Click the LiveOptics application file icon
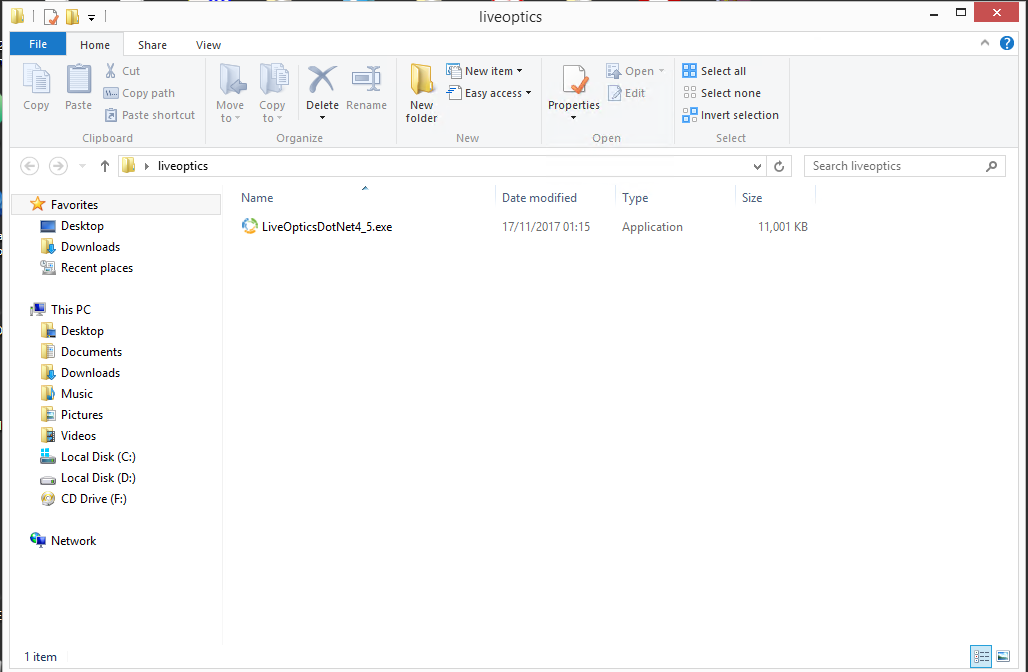This screenshot has width=1028, height=672. [x=249, y=226]
